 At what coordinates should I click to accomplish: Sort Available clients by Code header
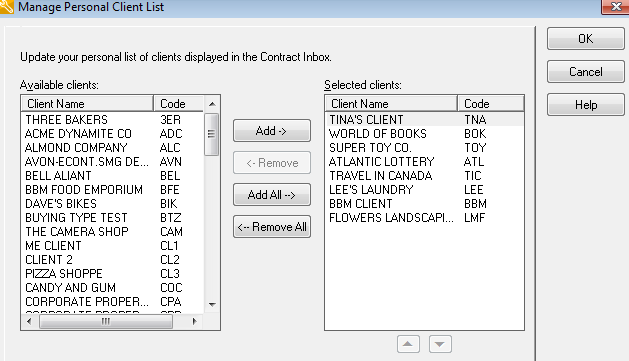[179, 103]
